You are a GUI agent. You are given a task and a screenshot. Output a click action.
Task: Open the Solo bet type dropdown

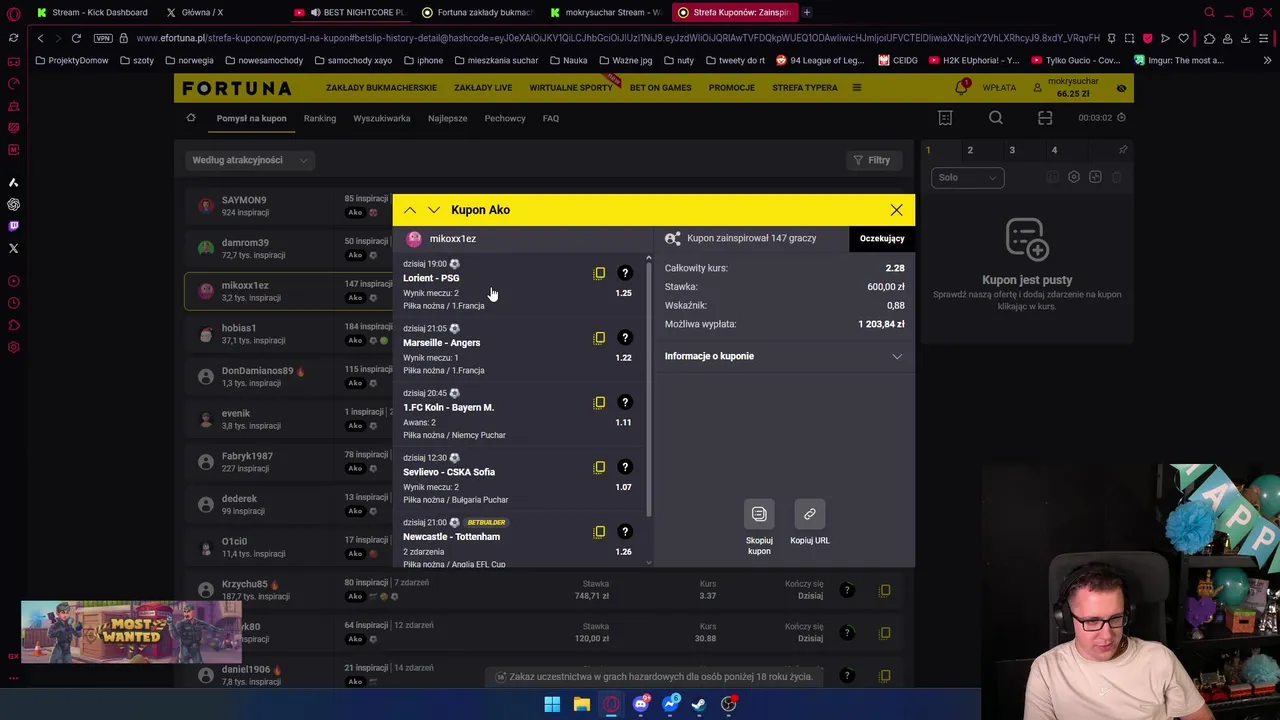(x=967, y=177)
